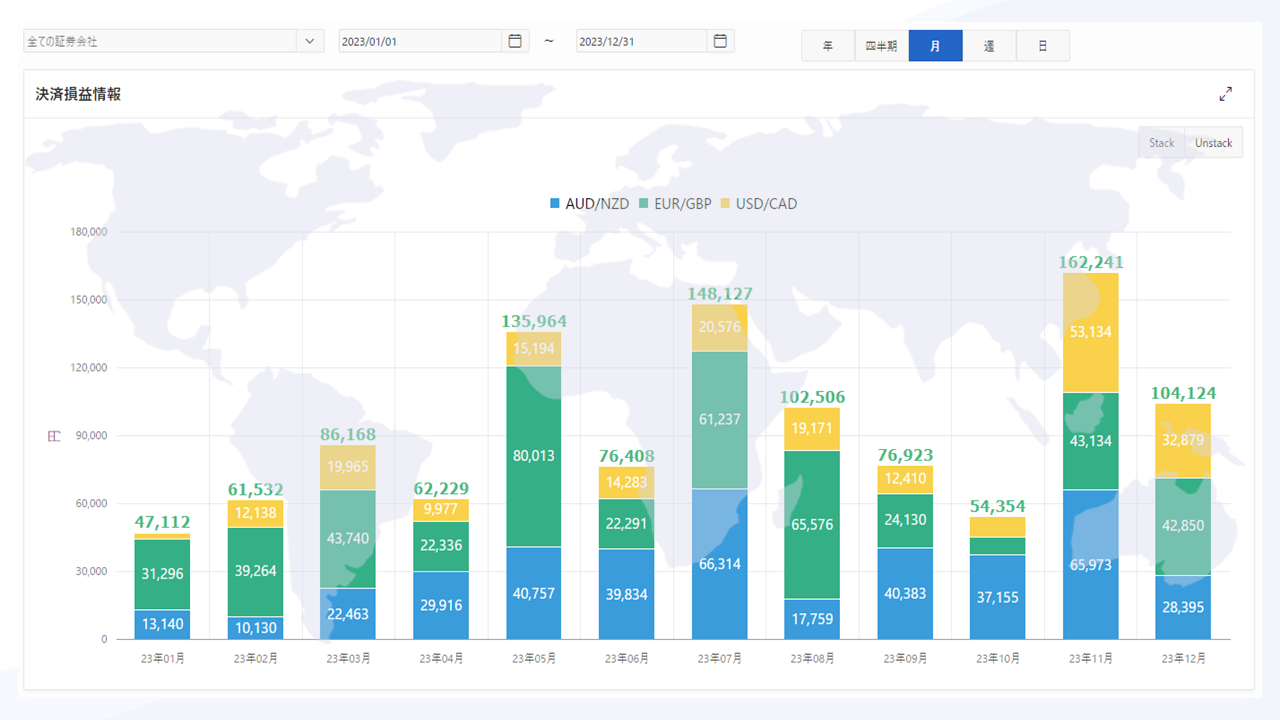Open the end date calendar picker icon
The image size is (1280, 720).
pyautogui.click(x=720, y=41)
